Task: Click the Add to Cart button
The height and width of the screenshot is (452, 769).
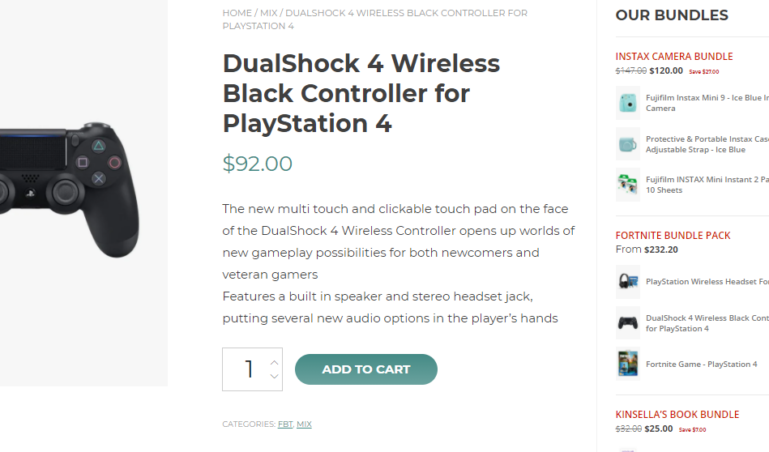Action: point(366,369)
